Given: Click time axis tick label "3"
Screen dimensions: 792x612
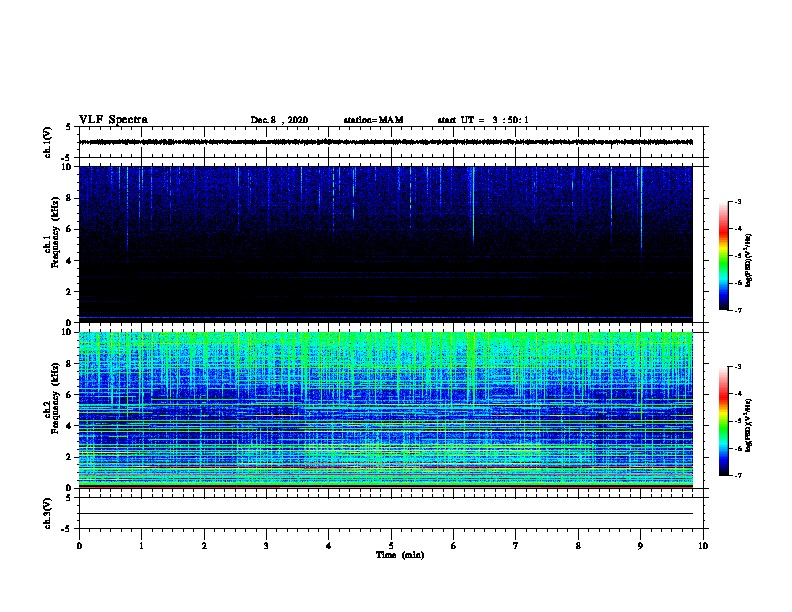Looking at the screenshot, I should (266, 546).
